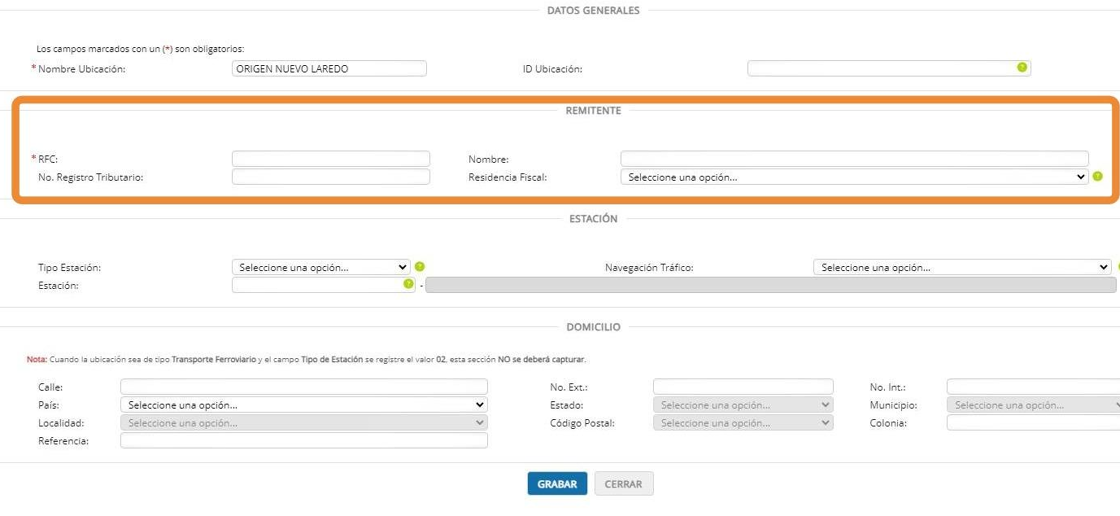Open the Navegación Tráfico dropdown
This screenshot has width=1120, height=516.
coord(961,268)
